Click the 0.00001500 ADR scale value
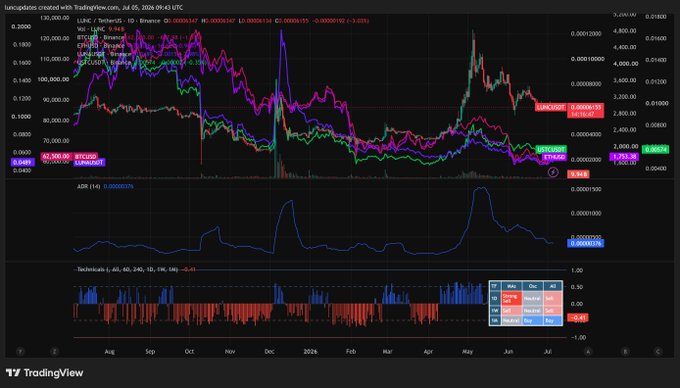This screenshot has height=388, width=680. click(x=586, y=189)
